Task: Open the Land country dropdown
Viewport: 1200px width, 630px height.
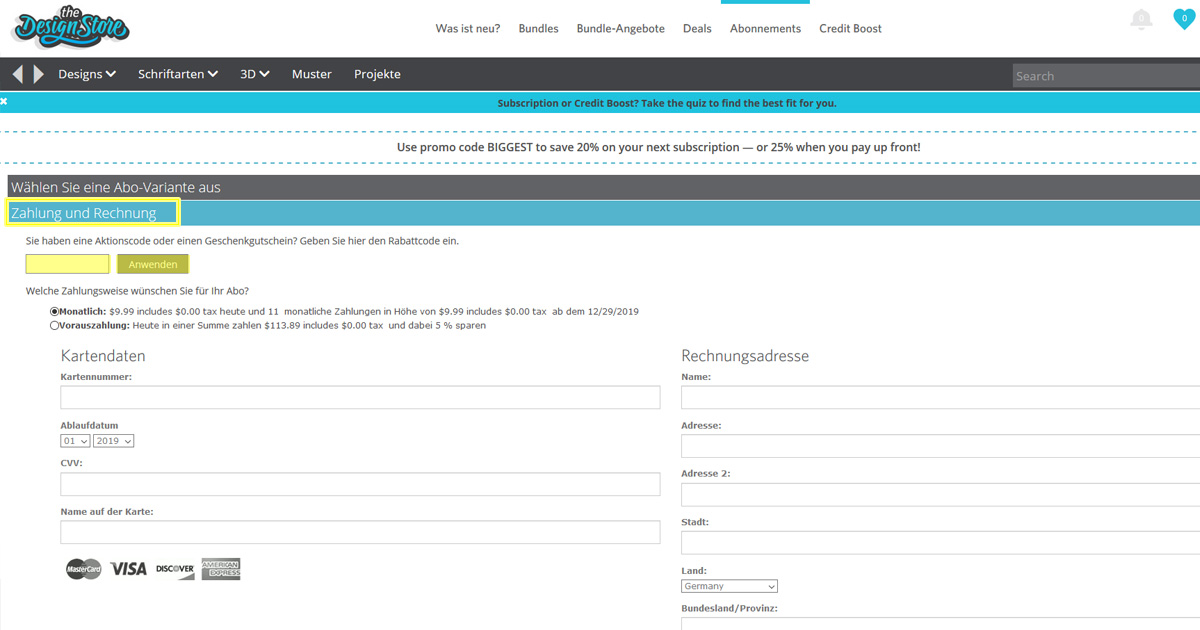Action: coord(729,587)
